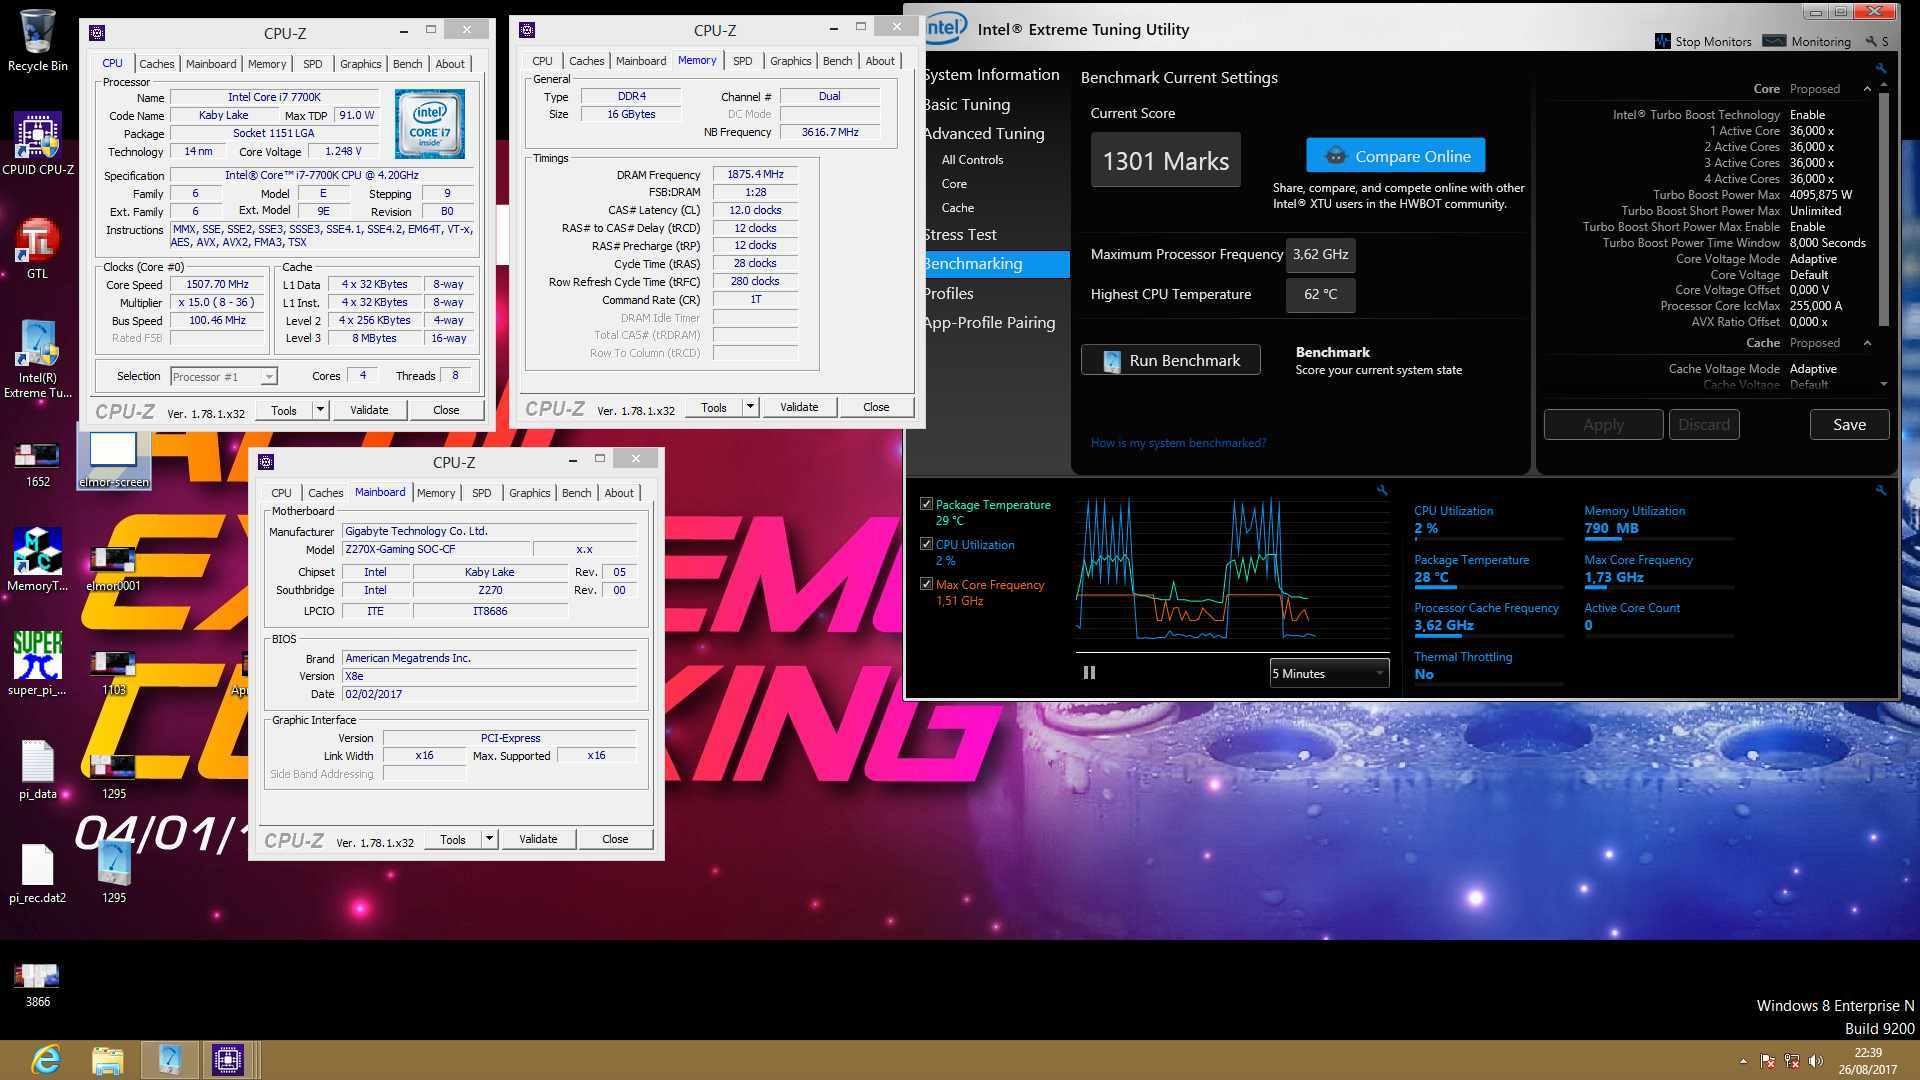The width and height of the screenshot is (1920, 1080).
Task: Click Tools button in CPU-Z CPU window
Action: [x=284, y=410]
